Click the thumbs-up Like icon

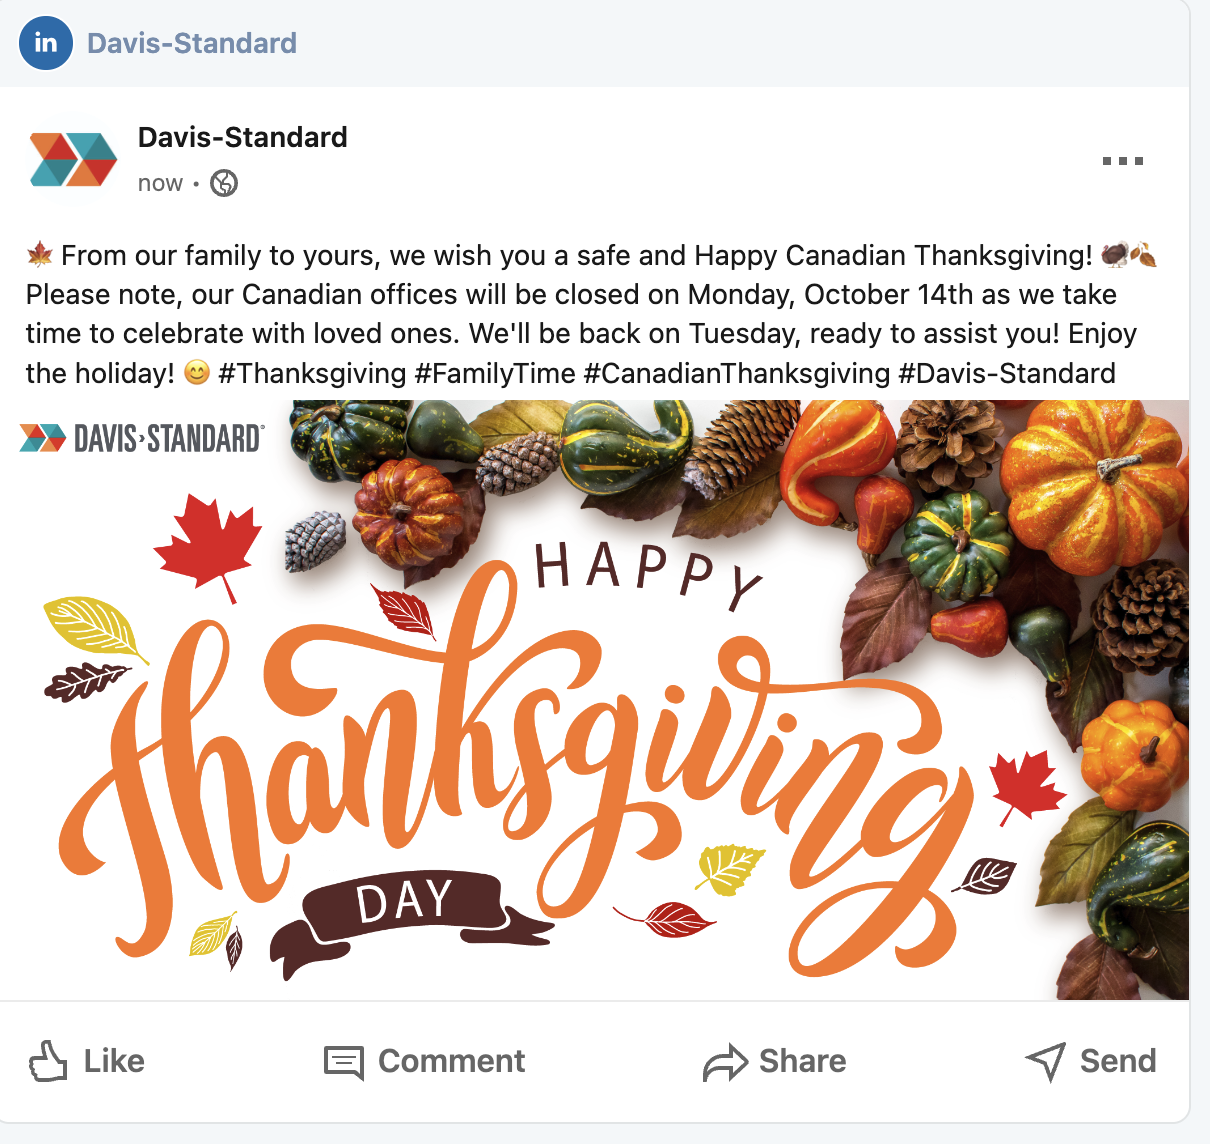pyautogui.click(x=48, y=1061)
